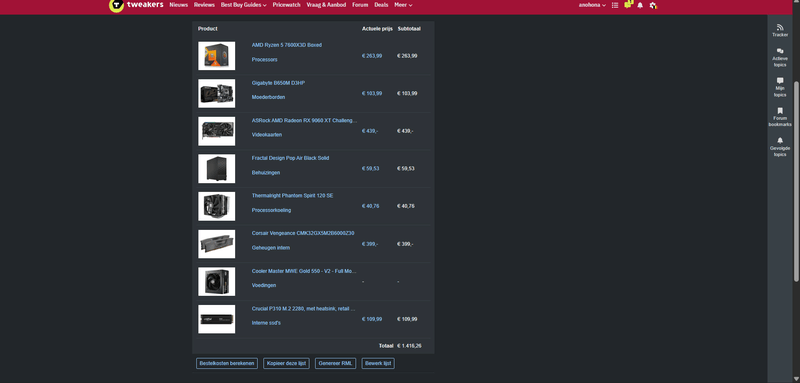This screenshot has width=800, height=383.
Task: Click the € 103,99 actuele prijs link
Action: [x=372, y=94]
